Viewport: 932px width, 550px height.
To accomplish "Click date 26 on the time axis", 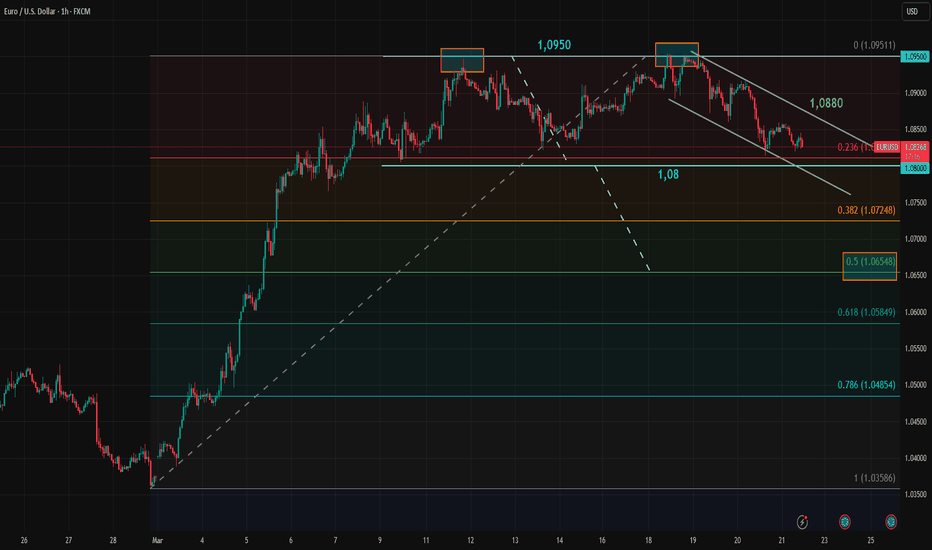I will (x=24, y=540).
